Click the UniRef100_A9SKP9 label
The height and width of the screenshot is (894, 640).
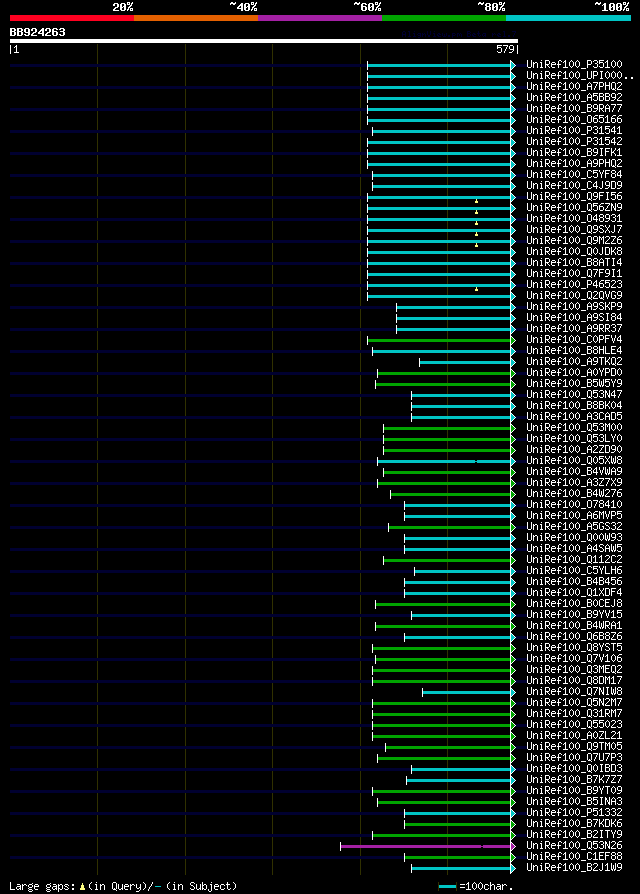click(574, 307)
